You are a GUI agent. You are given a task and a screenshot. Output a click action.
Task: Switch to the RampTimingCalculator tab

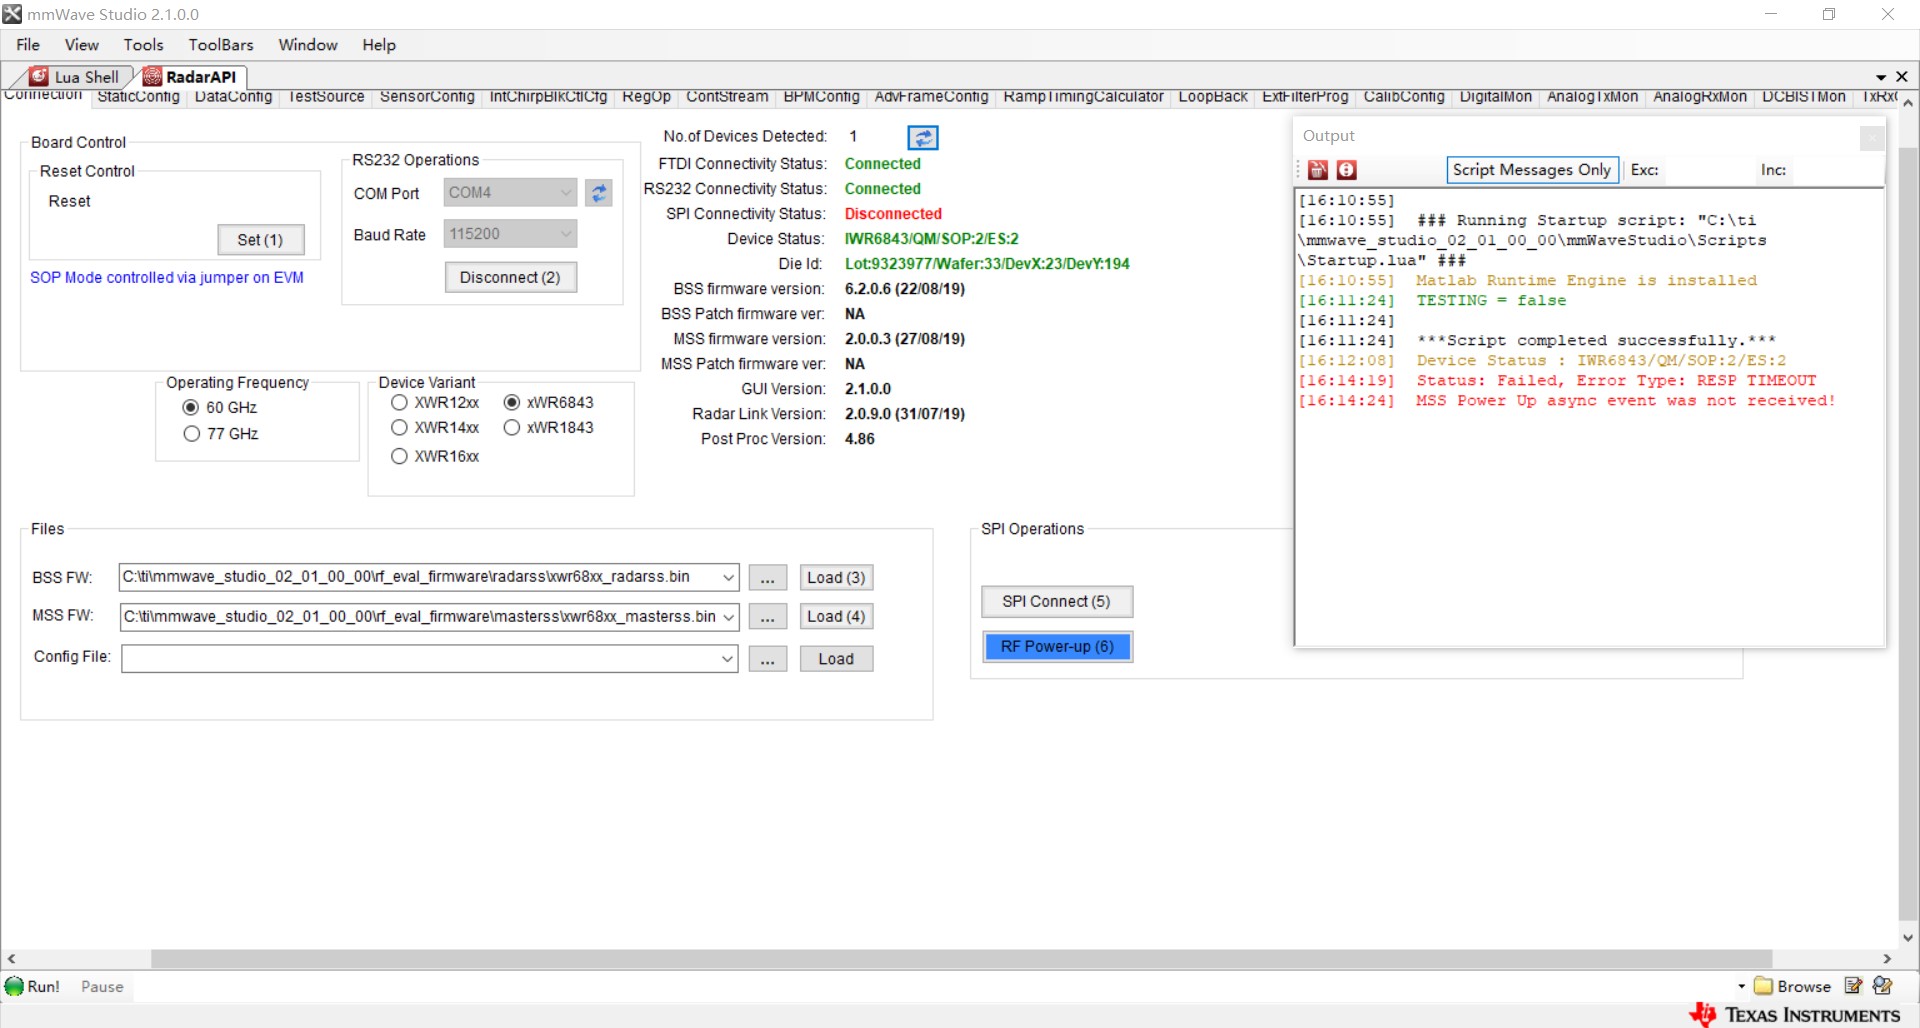1083,97
